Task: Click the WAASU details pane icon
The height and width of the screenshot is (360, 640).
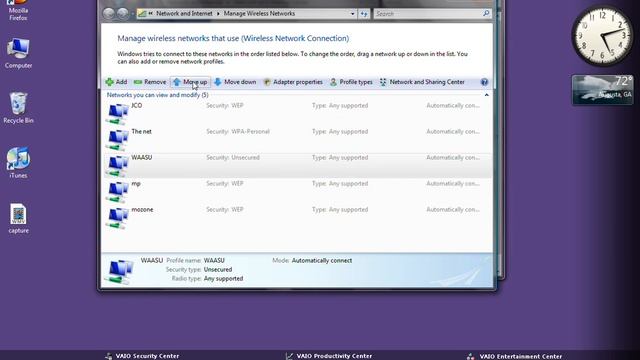Action: (x=119, y=271)
